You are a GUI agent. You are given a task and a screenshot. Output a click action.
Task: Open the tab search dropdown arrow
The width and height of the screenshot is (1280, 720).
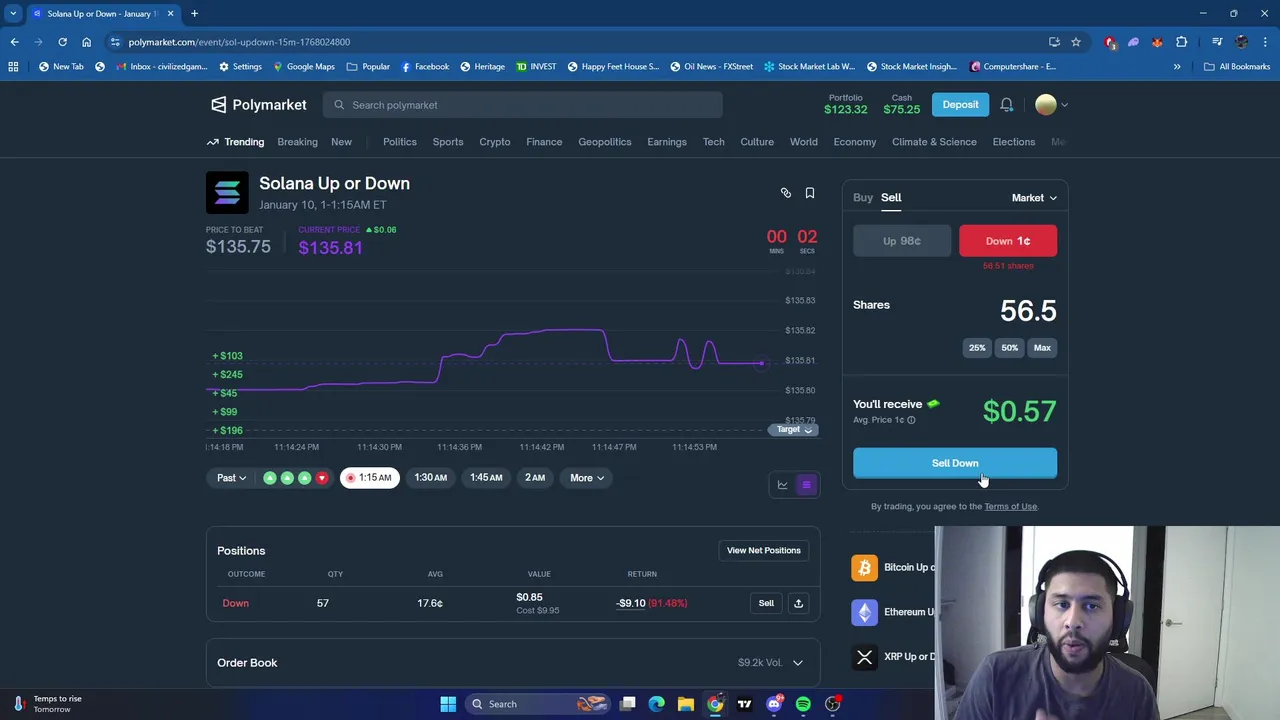13,14
